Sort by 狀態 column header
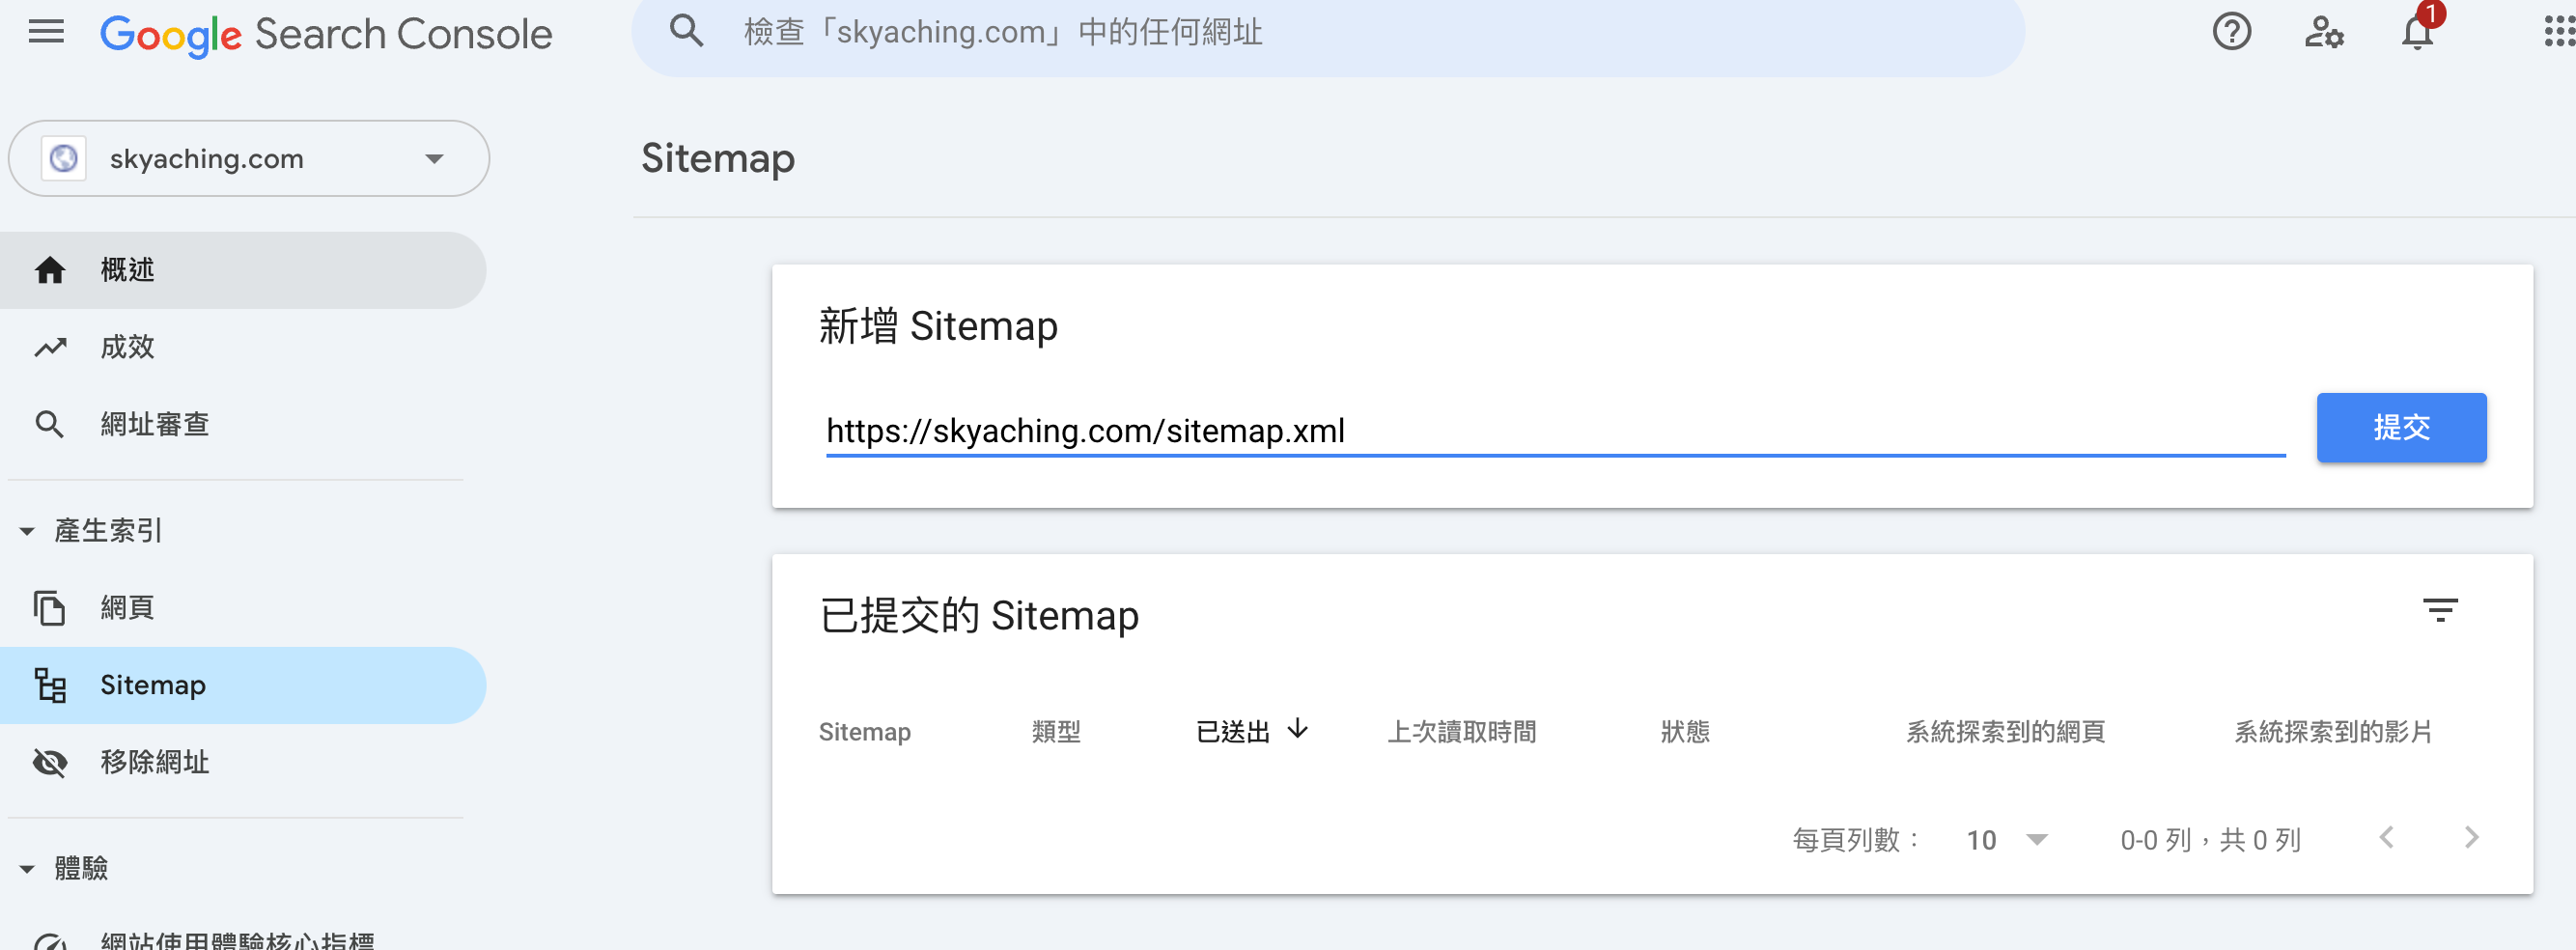This screenshot has width=2576, height=950. (1685, 732)
